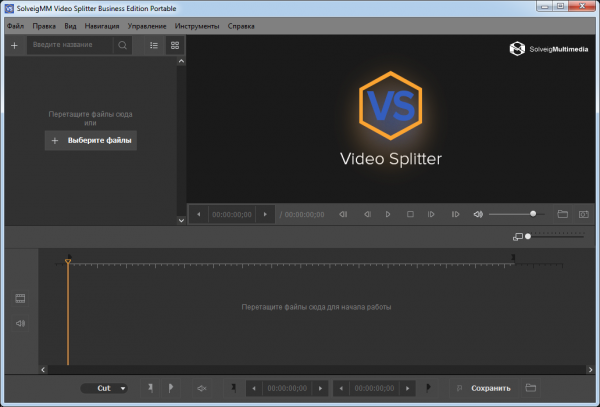600x407 pixels.
Task: Collapse the media panel with the up arrow
Action: click(181, 61)
